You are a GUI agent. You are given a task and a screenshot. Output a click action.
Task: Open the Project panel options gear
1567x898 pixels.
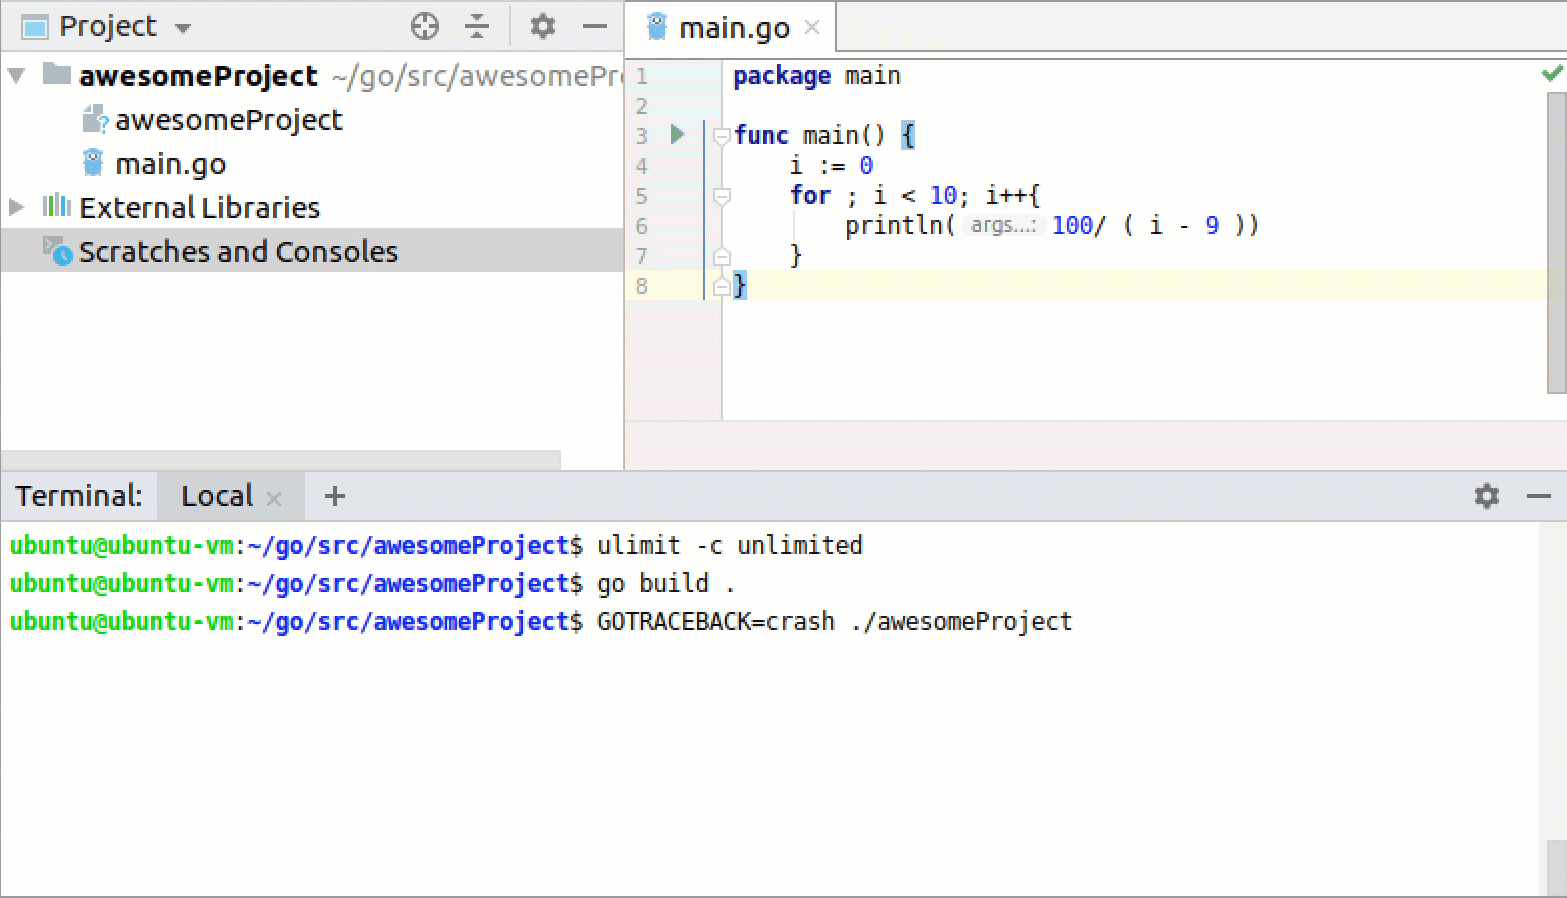(542, 27)
